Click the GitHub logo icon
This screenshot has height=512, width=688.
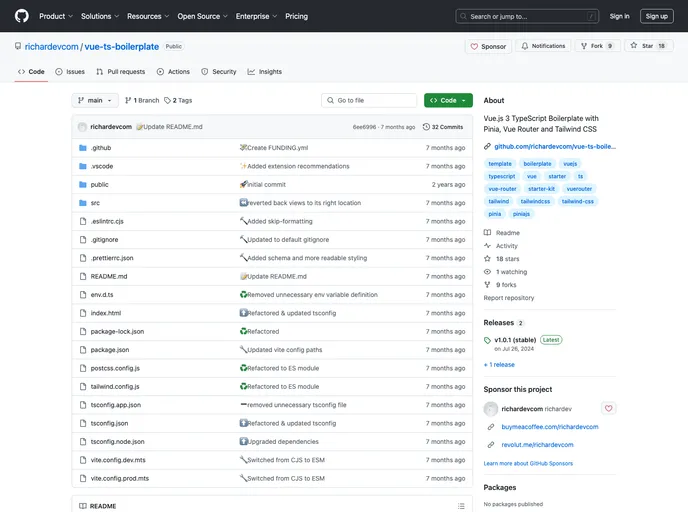tap(22, 16)
